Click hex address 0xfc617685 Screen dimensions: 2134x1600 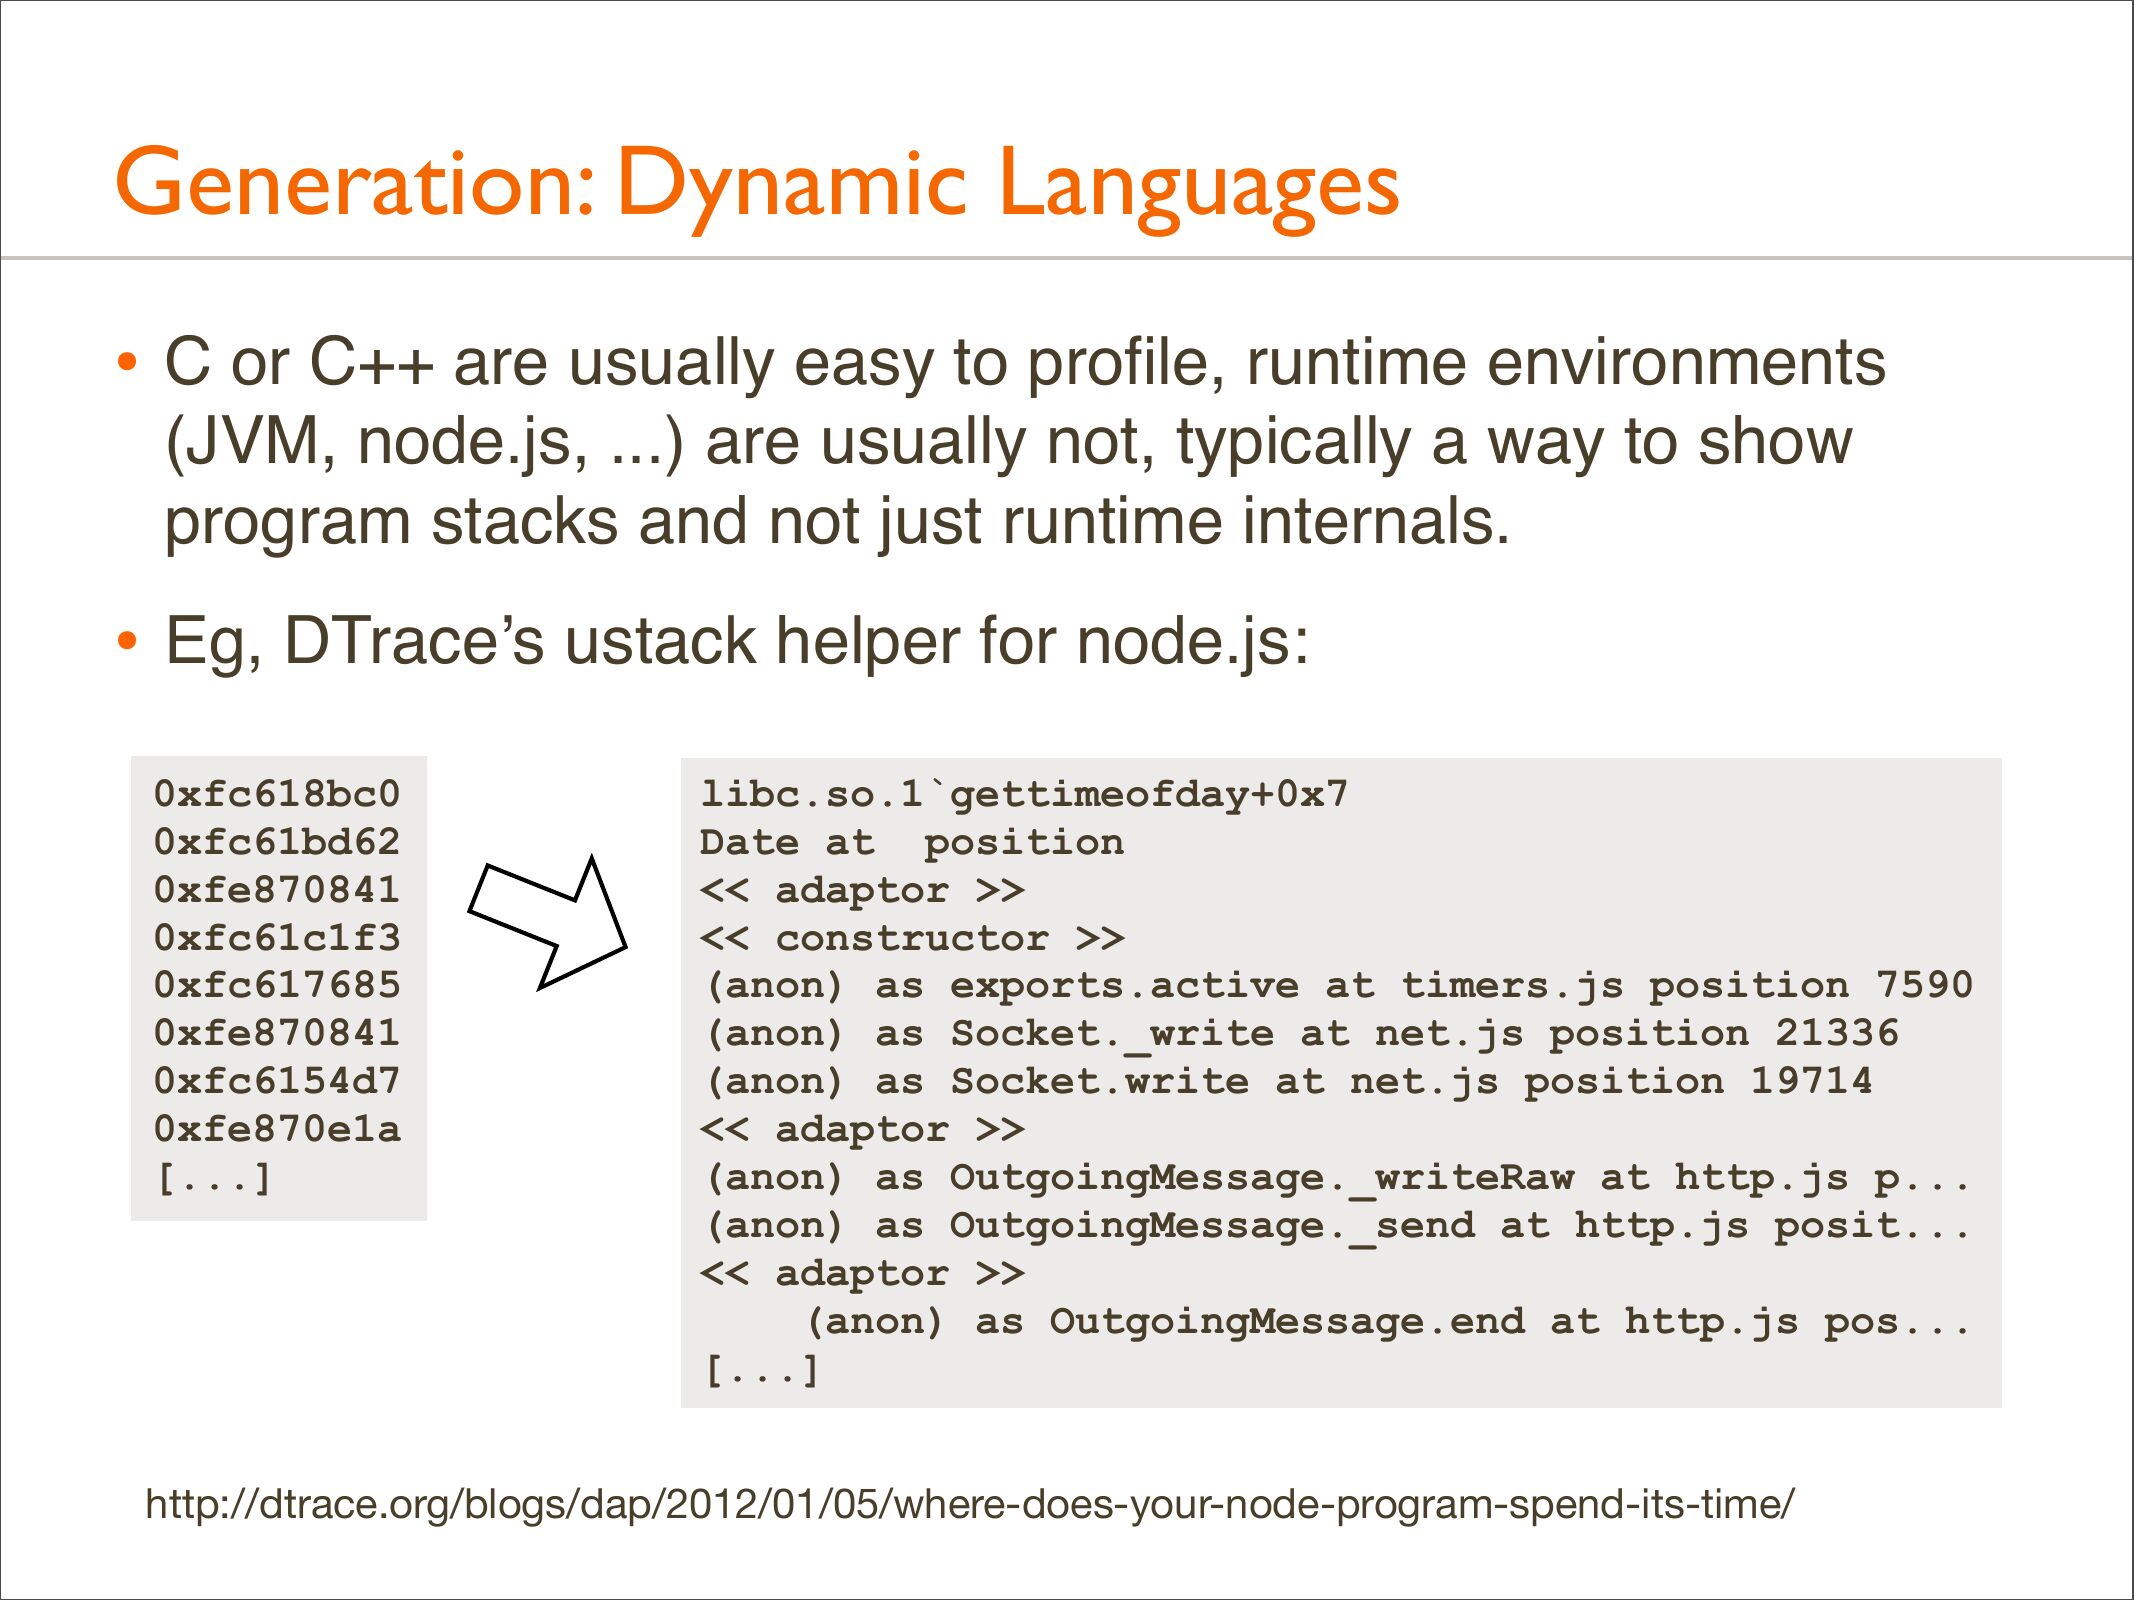pyautogui.click(x=277, y=985)
